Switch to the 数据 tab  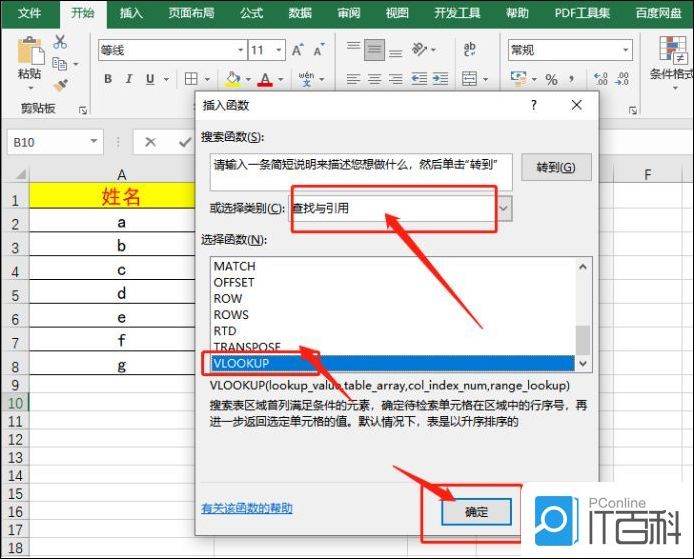(300, 13)
